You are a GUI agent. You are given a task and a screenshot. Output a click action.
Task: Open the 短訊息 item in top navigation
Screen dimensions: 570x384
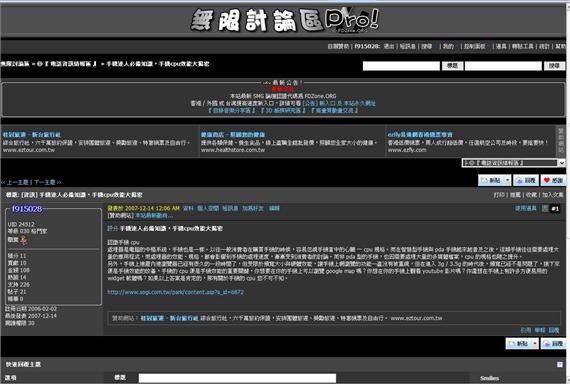[408, 46]
